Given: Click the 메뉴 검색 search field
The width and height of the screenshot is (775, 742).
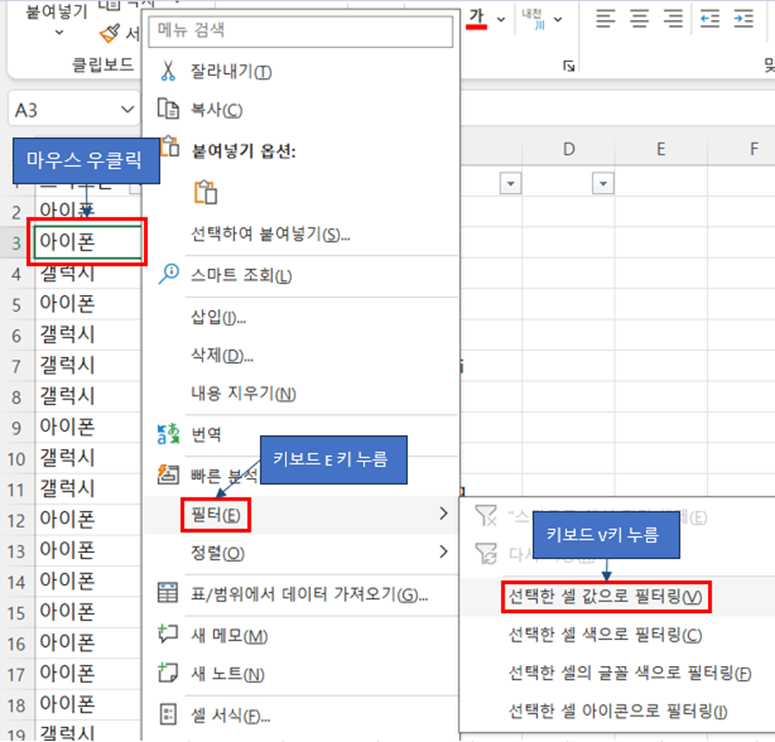Looking at the screenshot, I should tap(301, 31).
